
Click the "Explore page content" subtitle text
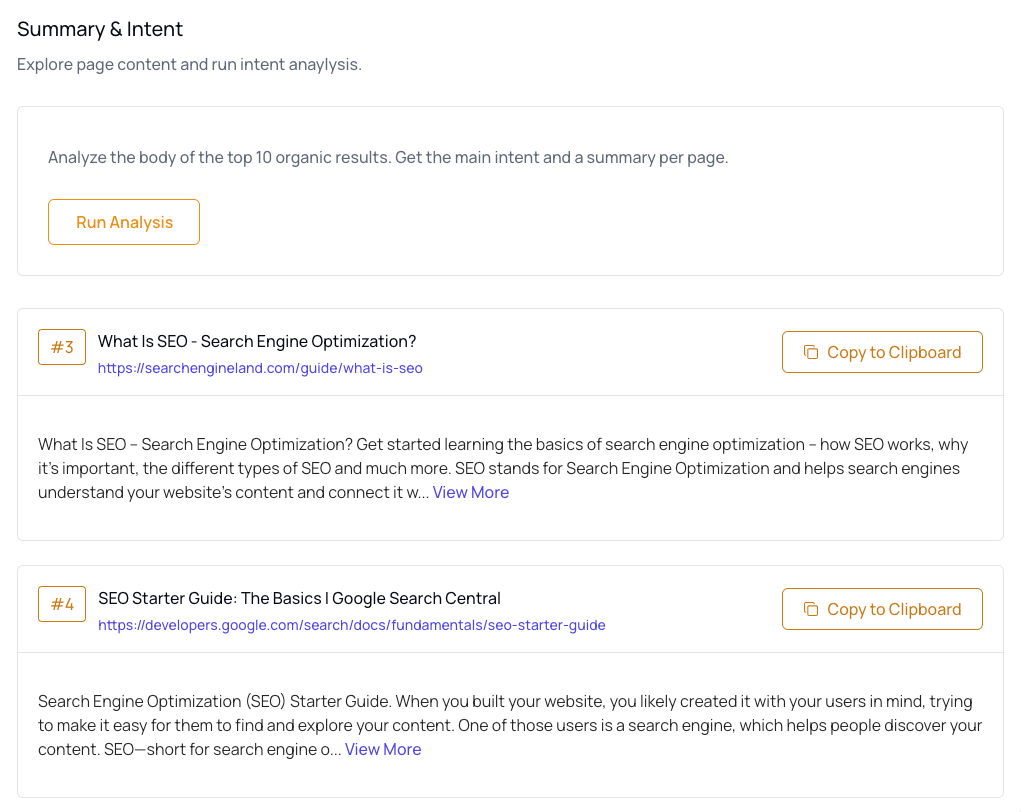[189, 64]
